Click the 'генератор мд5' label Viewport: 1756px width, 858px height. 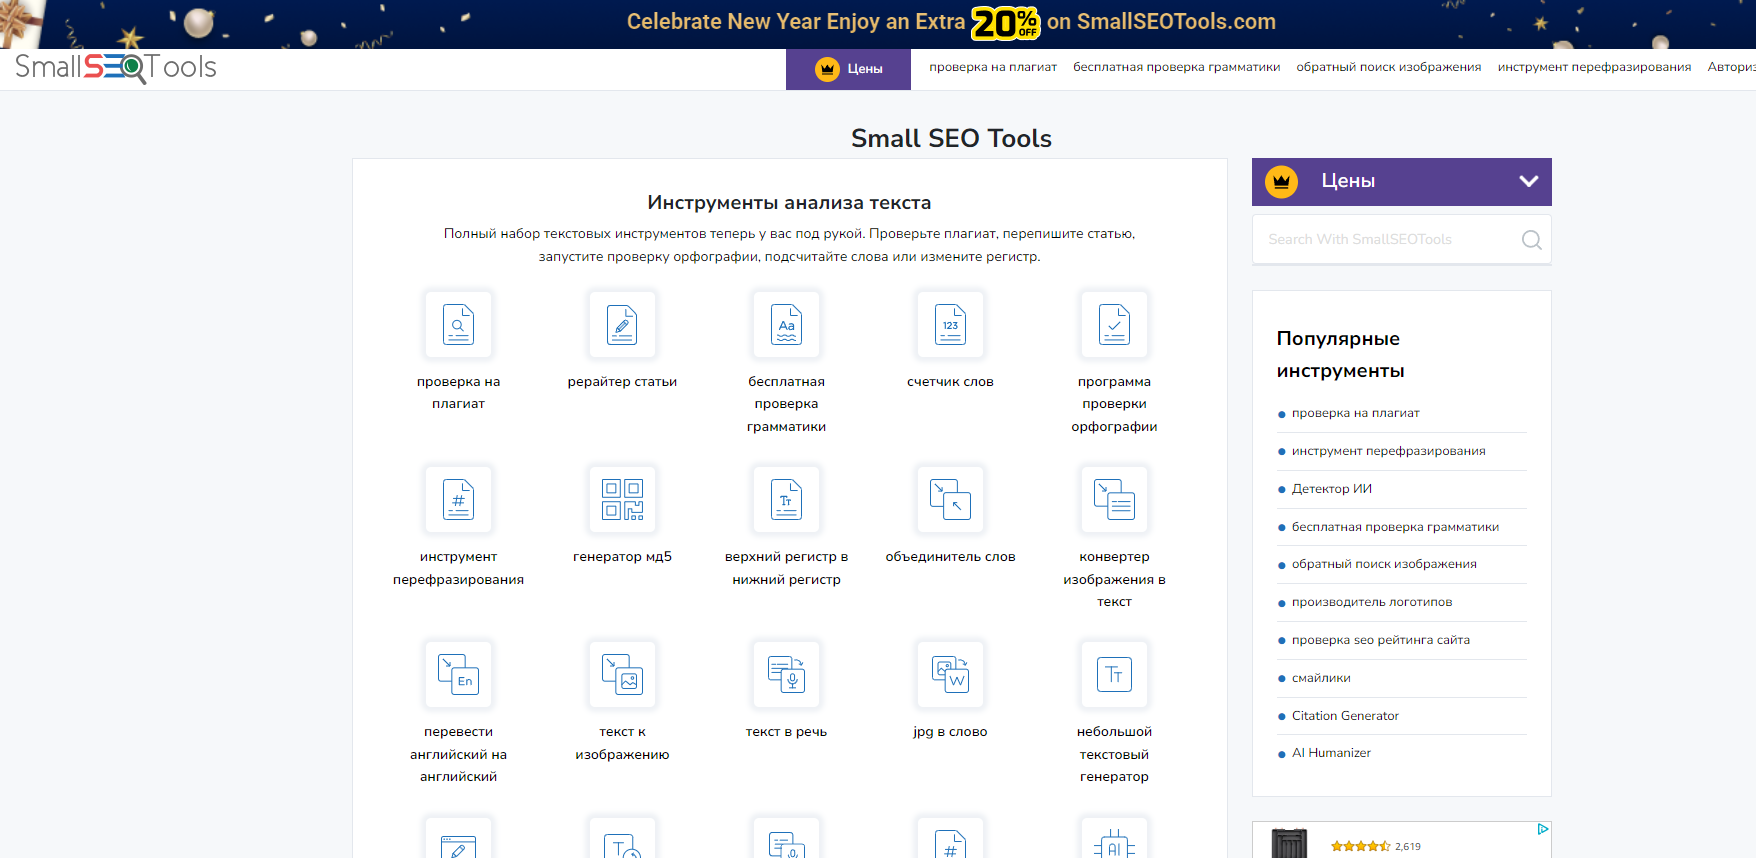[x=622, y=557]
